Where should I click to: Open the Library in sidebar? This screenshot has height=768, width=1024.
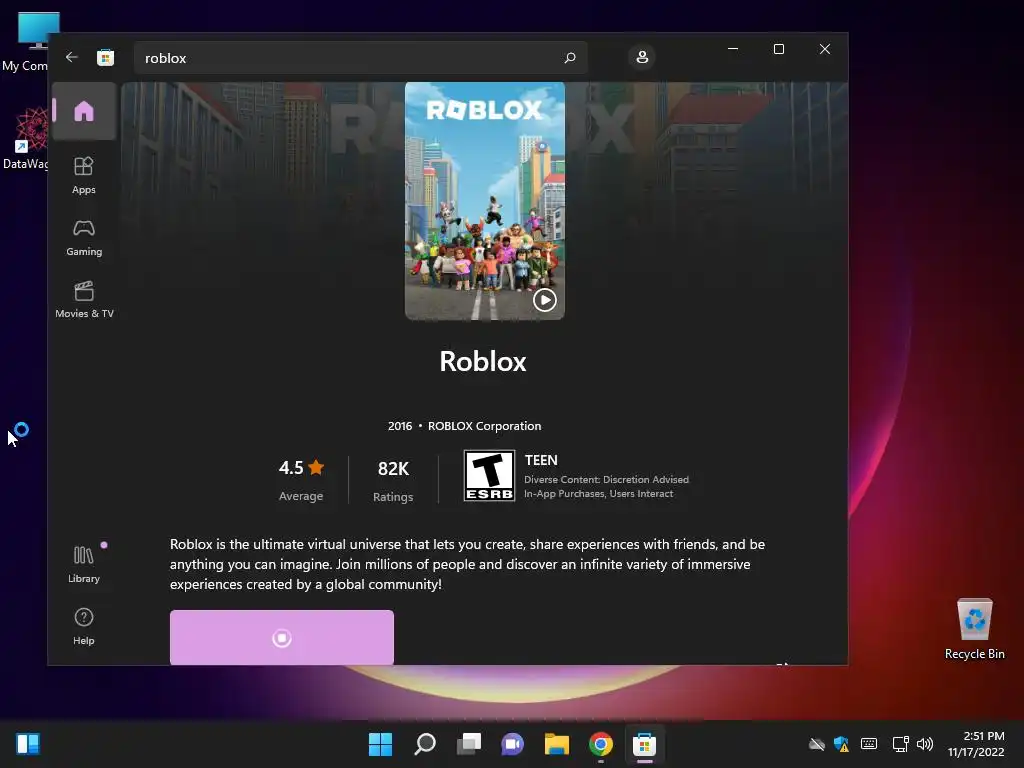(84, 564)
